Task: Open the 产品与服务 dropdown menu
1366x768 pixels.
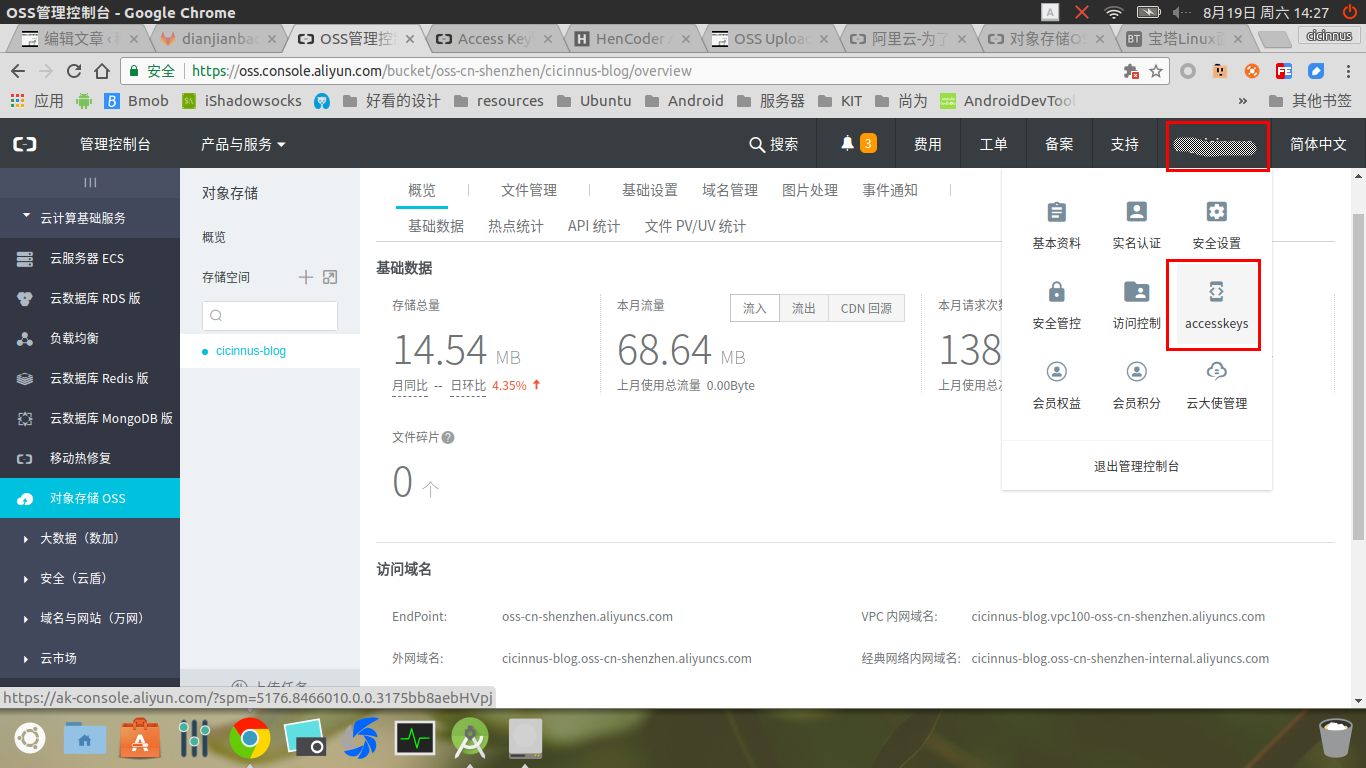Action: 243,144
